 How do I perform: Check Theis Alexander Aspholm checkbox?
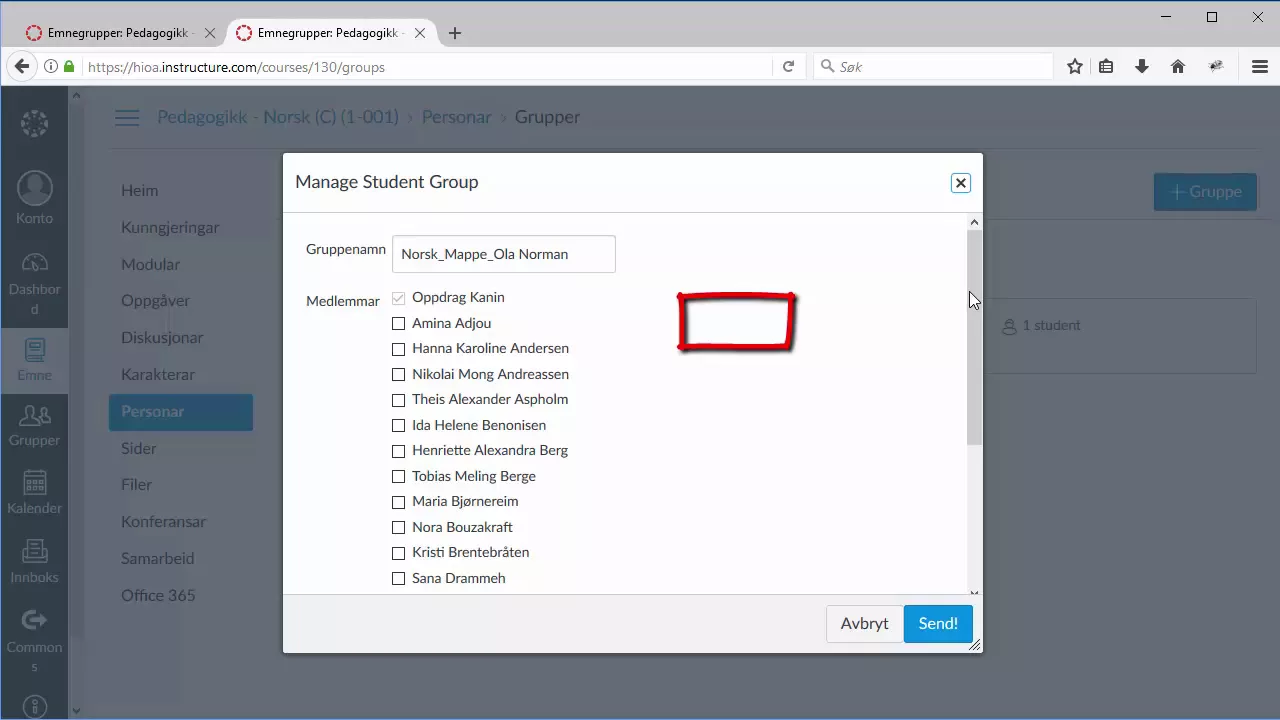398,400
